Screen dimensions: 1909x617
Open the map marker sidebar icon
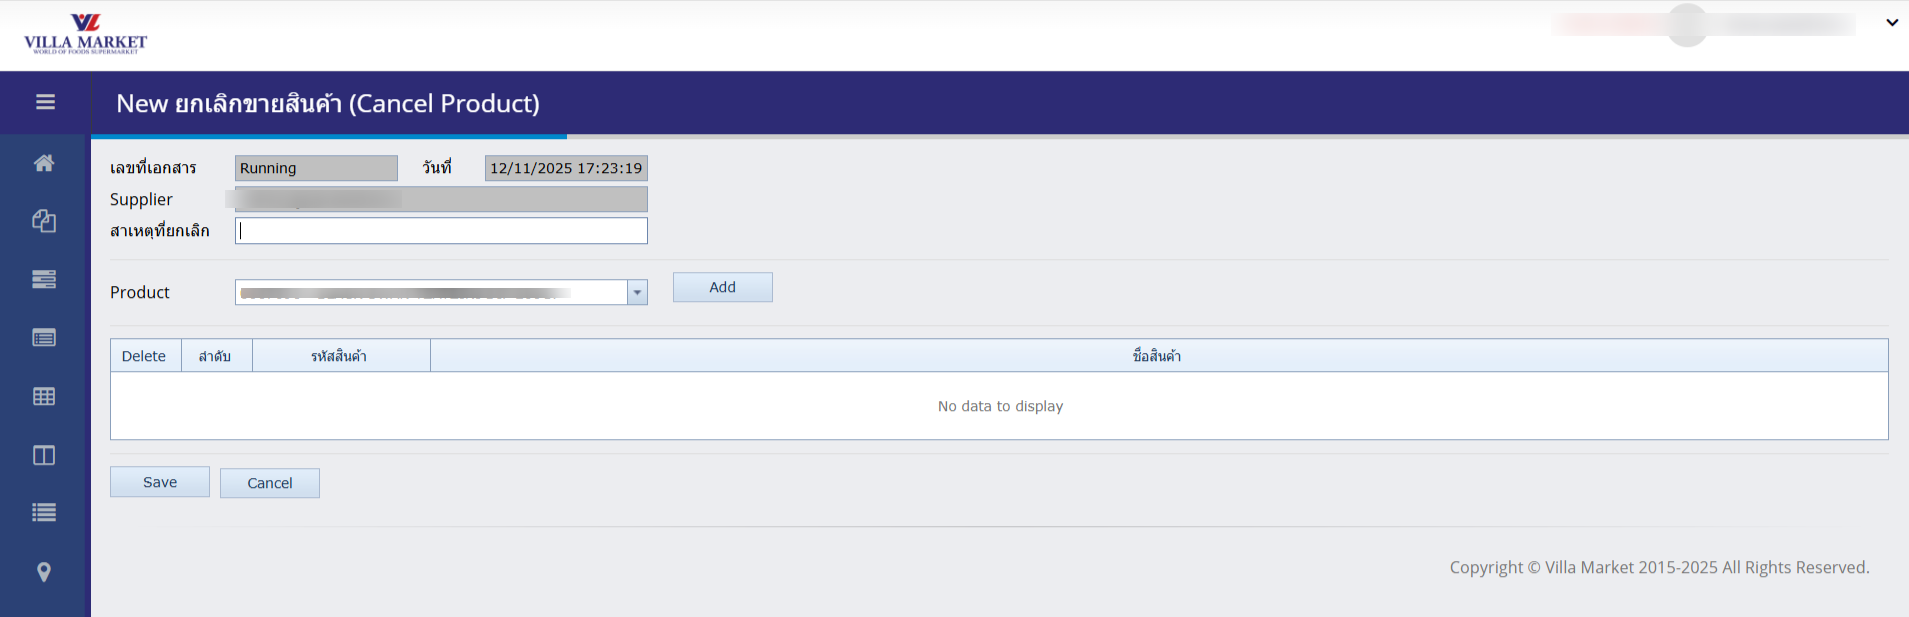(44, 572)
